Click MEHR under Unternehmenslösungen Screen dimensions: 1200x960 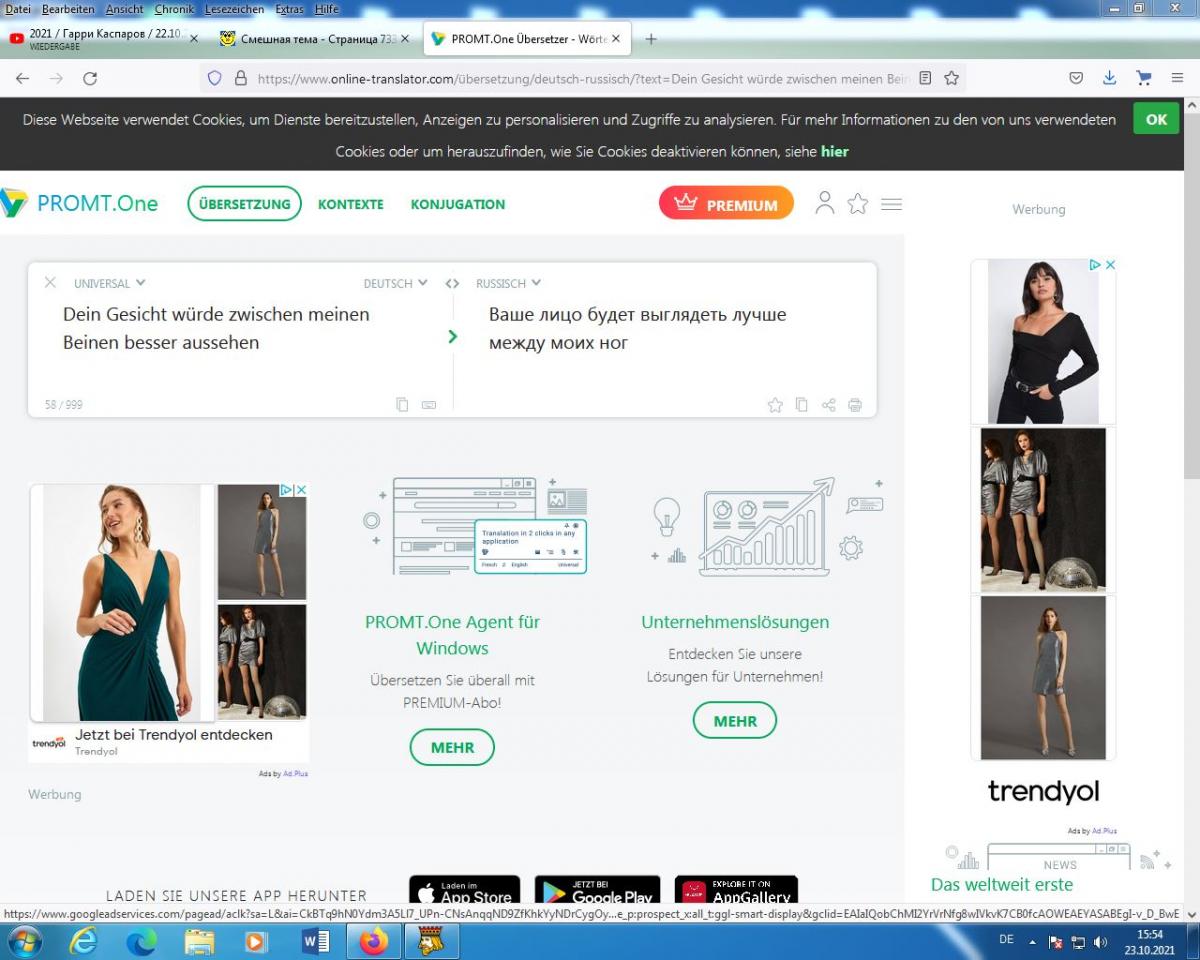(735, 720)
